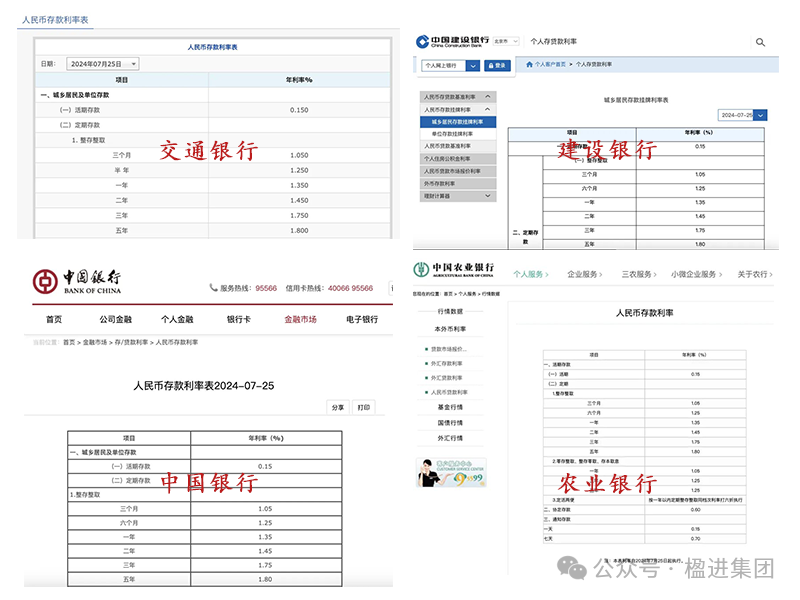
Task: Click 人民币存款利率 heading on ABC page
Action: (x=644, y=313)
